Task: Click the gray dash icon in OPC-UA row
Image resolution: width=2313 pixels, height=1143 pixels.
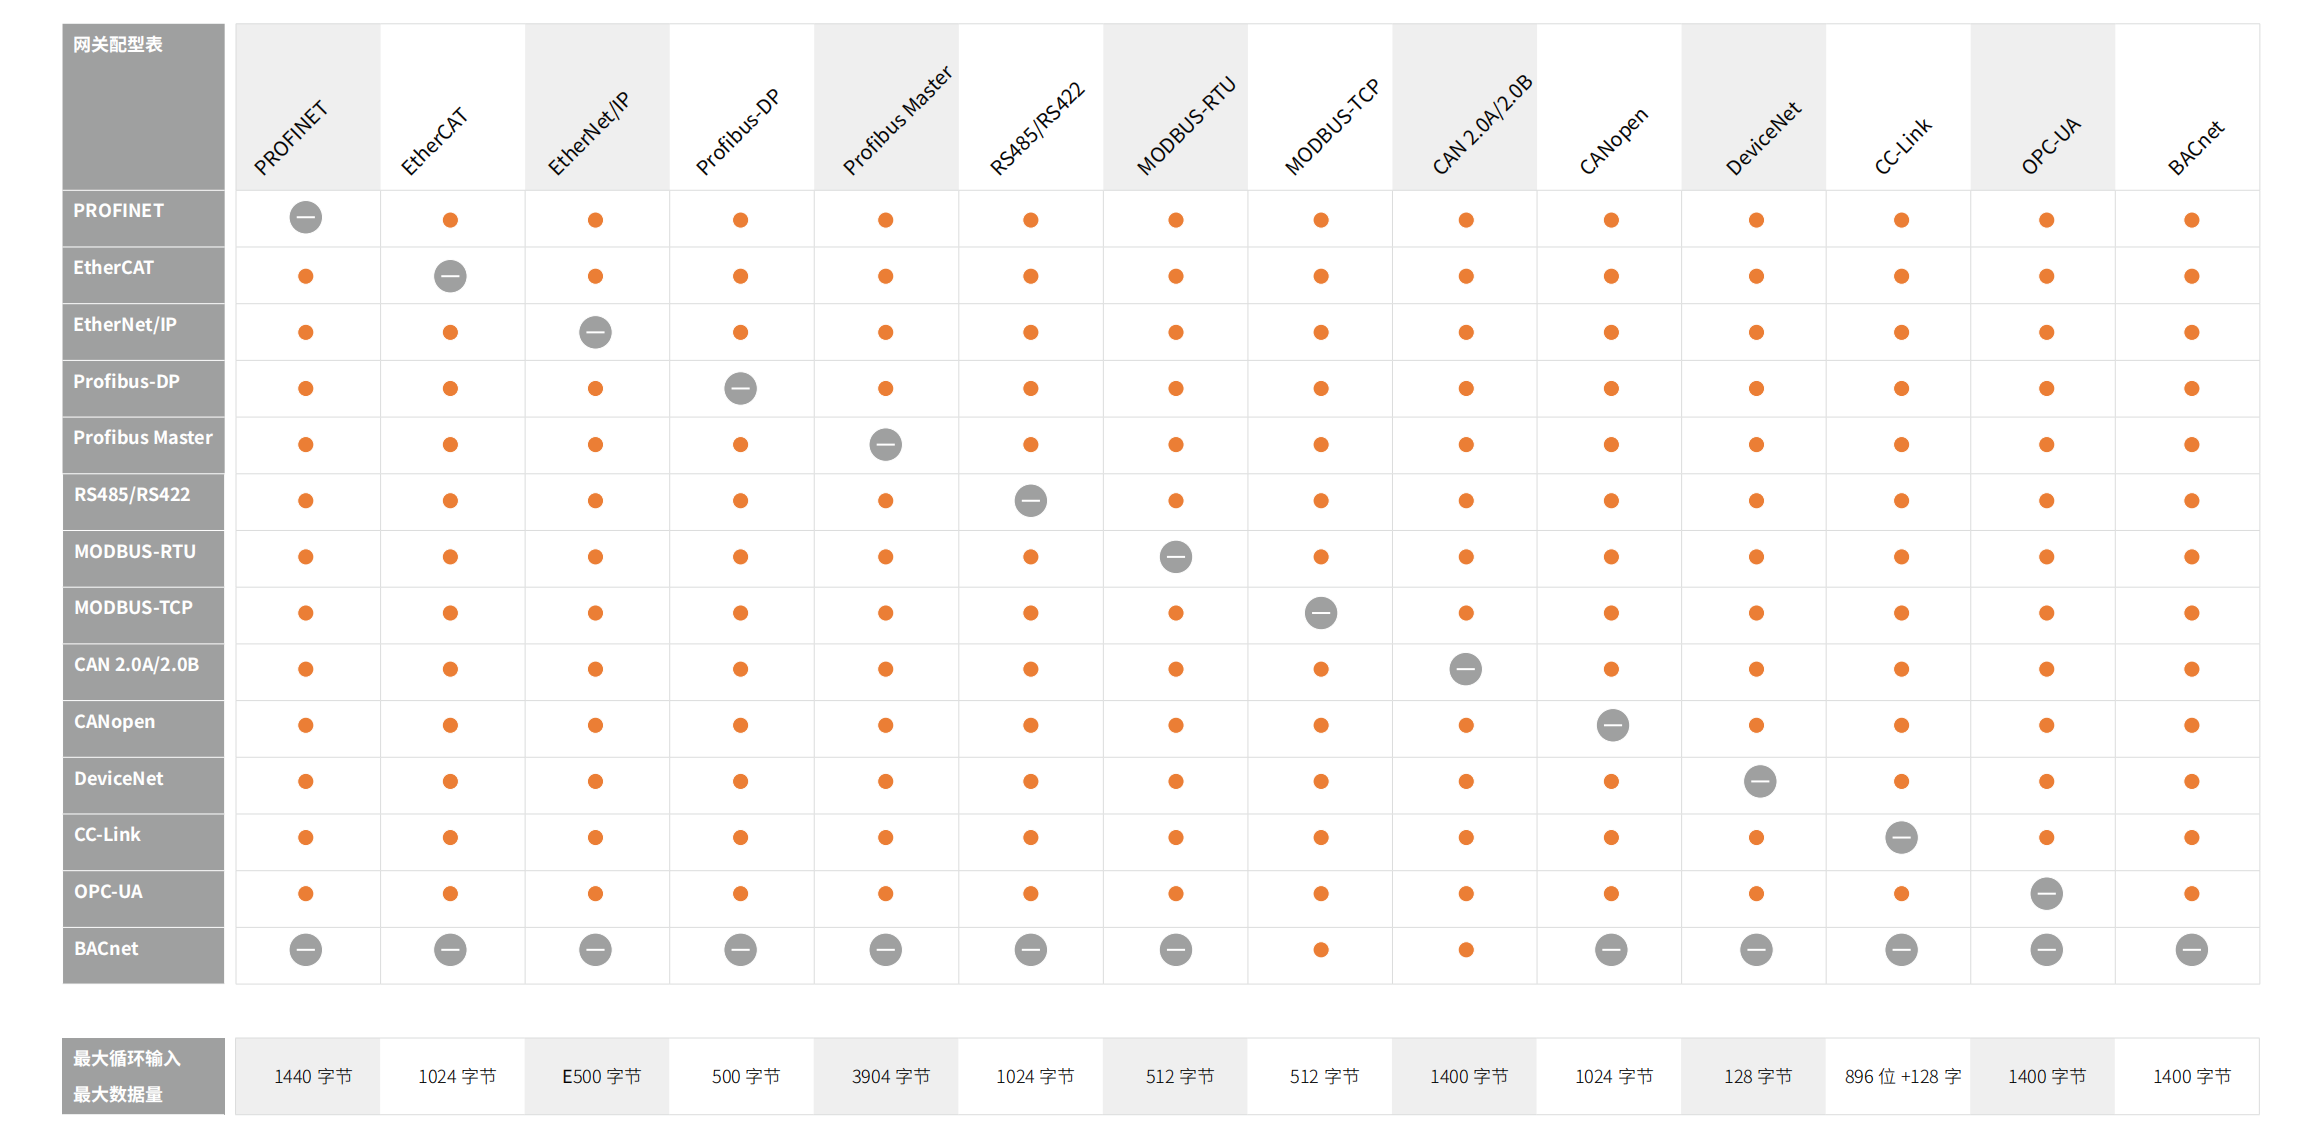Action: 2046,893
